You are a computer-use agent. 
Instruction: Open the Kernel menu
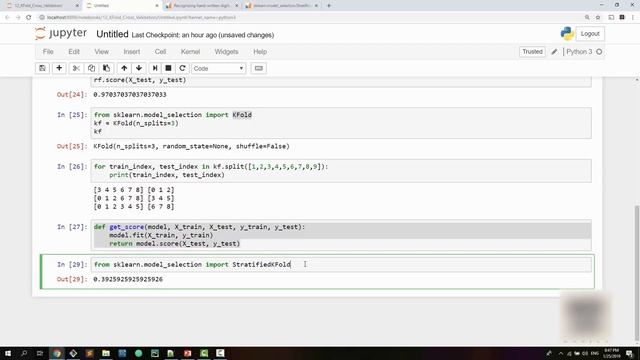(190, 52)
